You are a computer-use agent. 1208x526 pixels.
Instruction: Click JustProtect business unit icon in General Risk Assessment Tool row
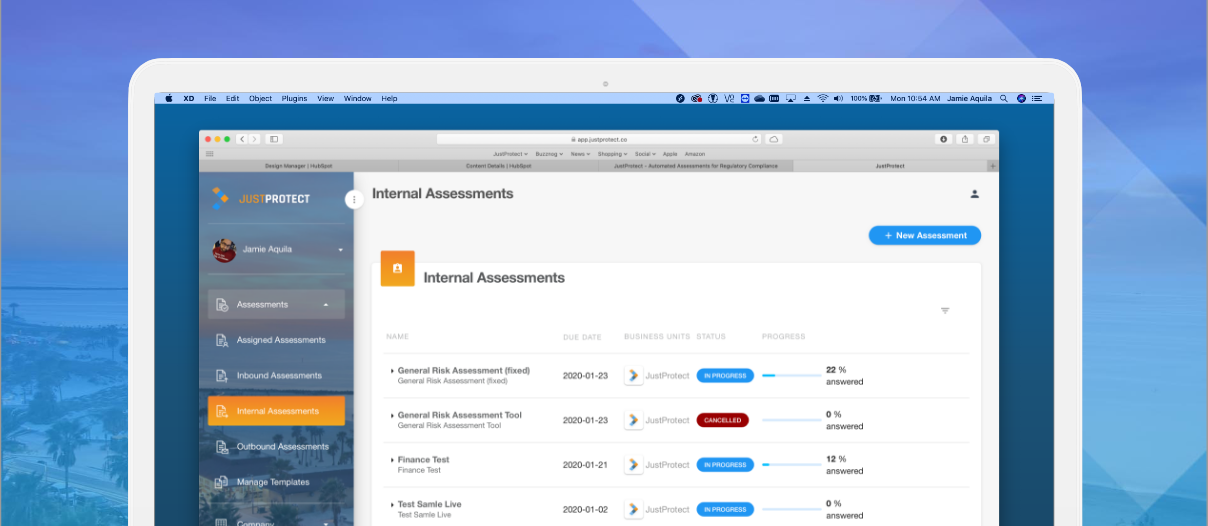tap(634, 420)
